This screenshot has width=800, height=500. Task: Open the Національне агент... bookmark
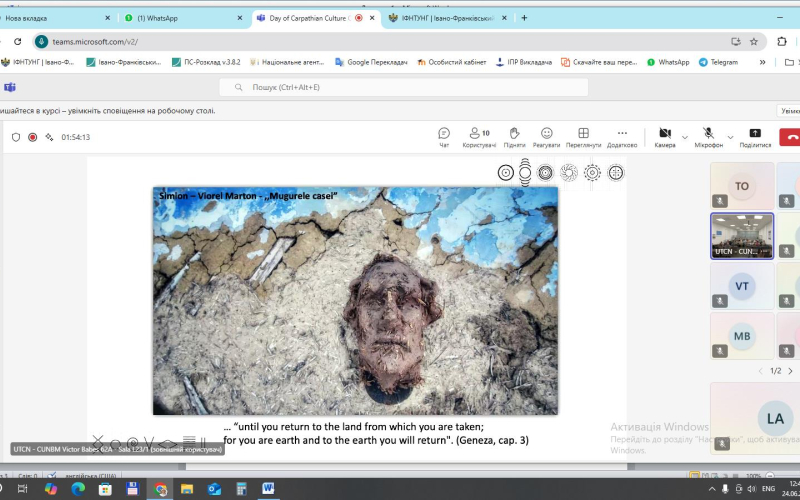click(287, 62)
